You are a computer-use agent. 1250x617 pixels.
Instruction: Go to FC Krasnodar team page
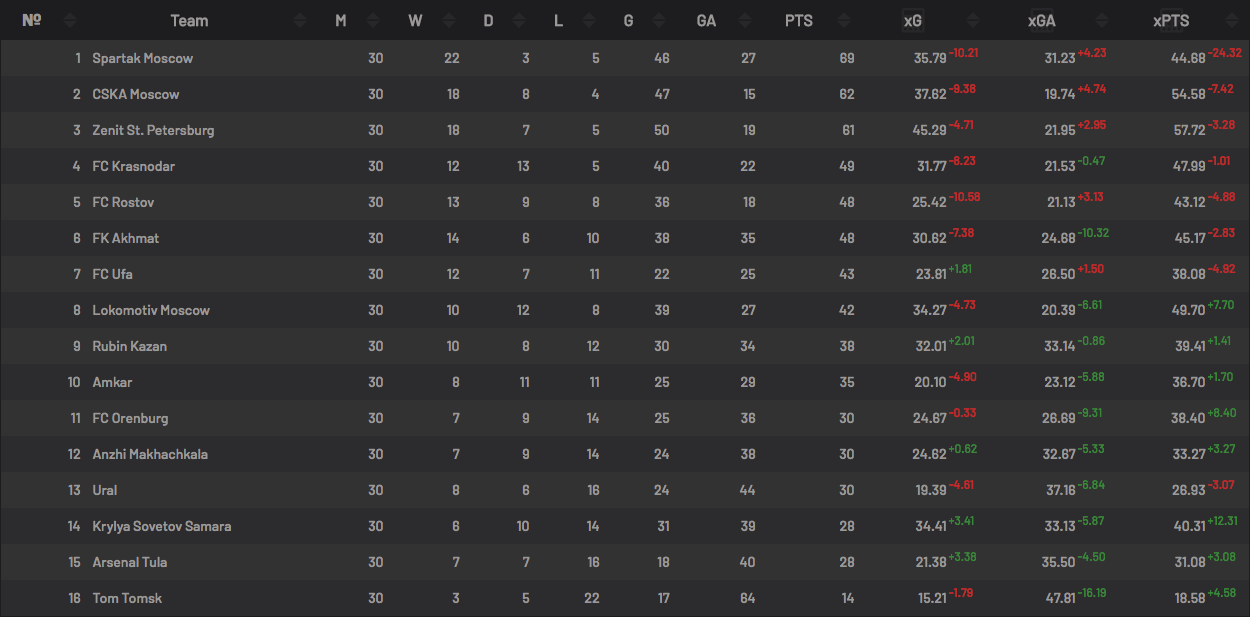click(x=133, y=166)
